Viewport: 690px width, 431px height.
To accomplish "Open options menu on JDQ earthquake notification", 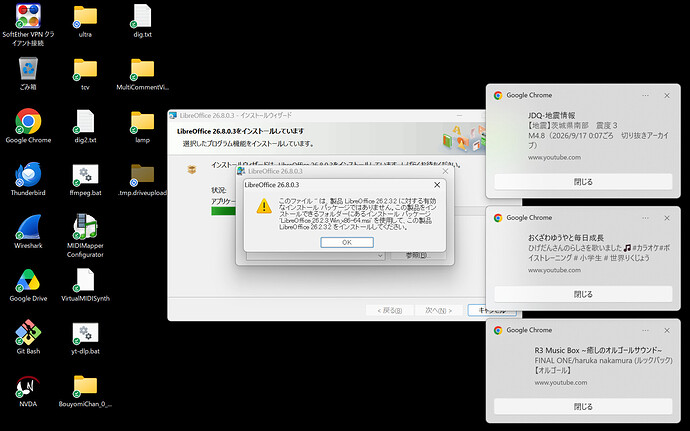I will click(x=645, y=96).
